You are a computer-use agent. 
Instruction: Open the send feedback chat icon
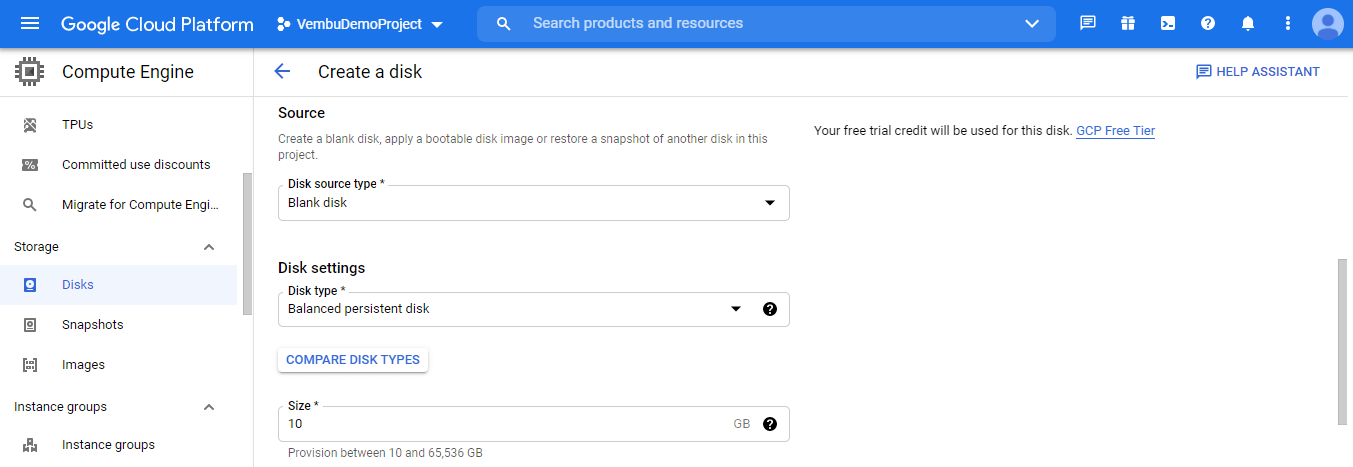click(1088, 23)
